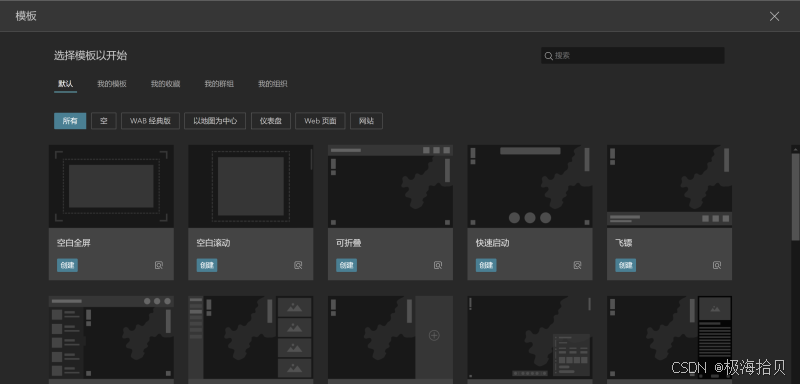Screen dimensions: 800x384
Task: Preview the 飞镖 template icon
Action: (717, 265)
